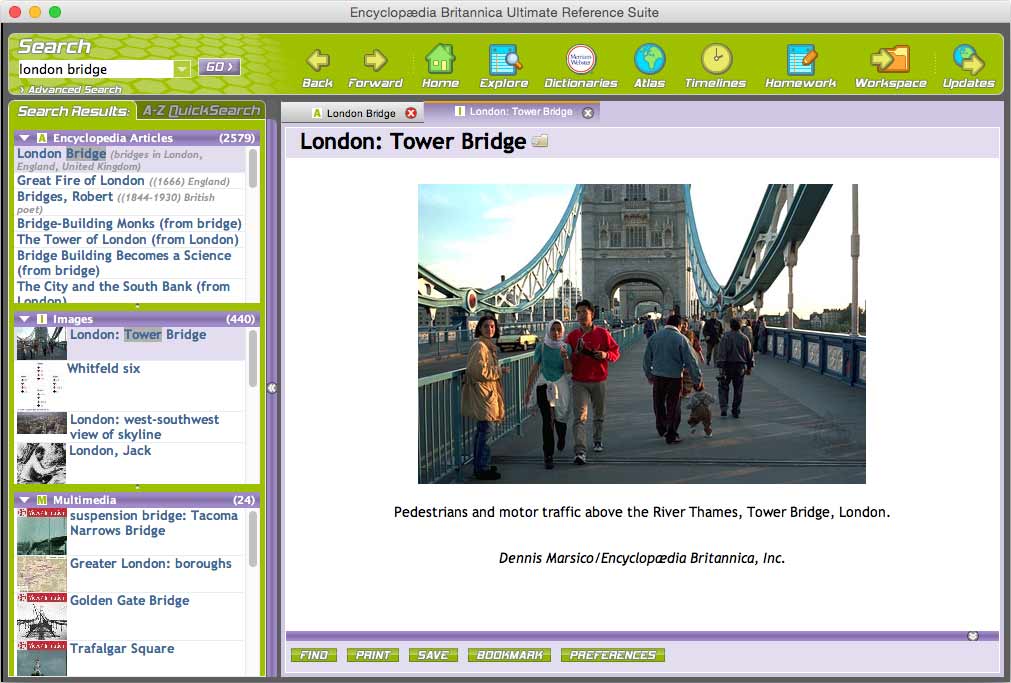This screenshot has height=683, width=1011.
Task: Collapse the Encyclopedia Articles section triangle
Action: point(25,137)
